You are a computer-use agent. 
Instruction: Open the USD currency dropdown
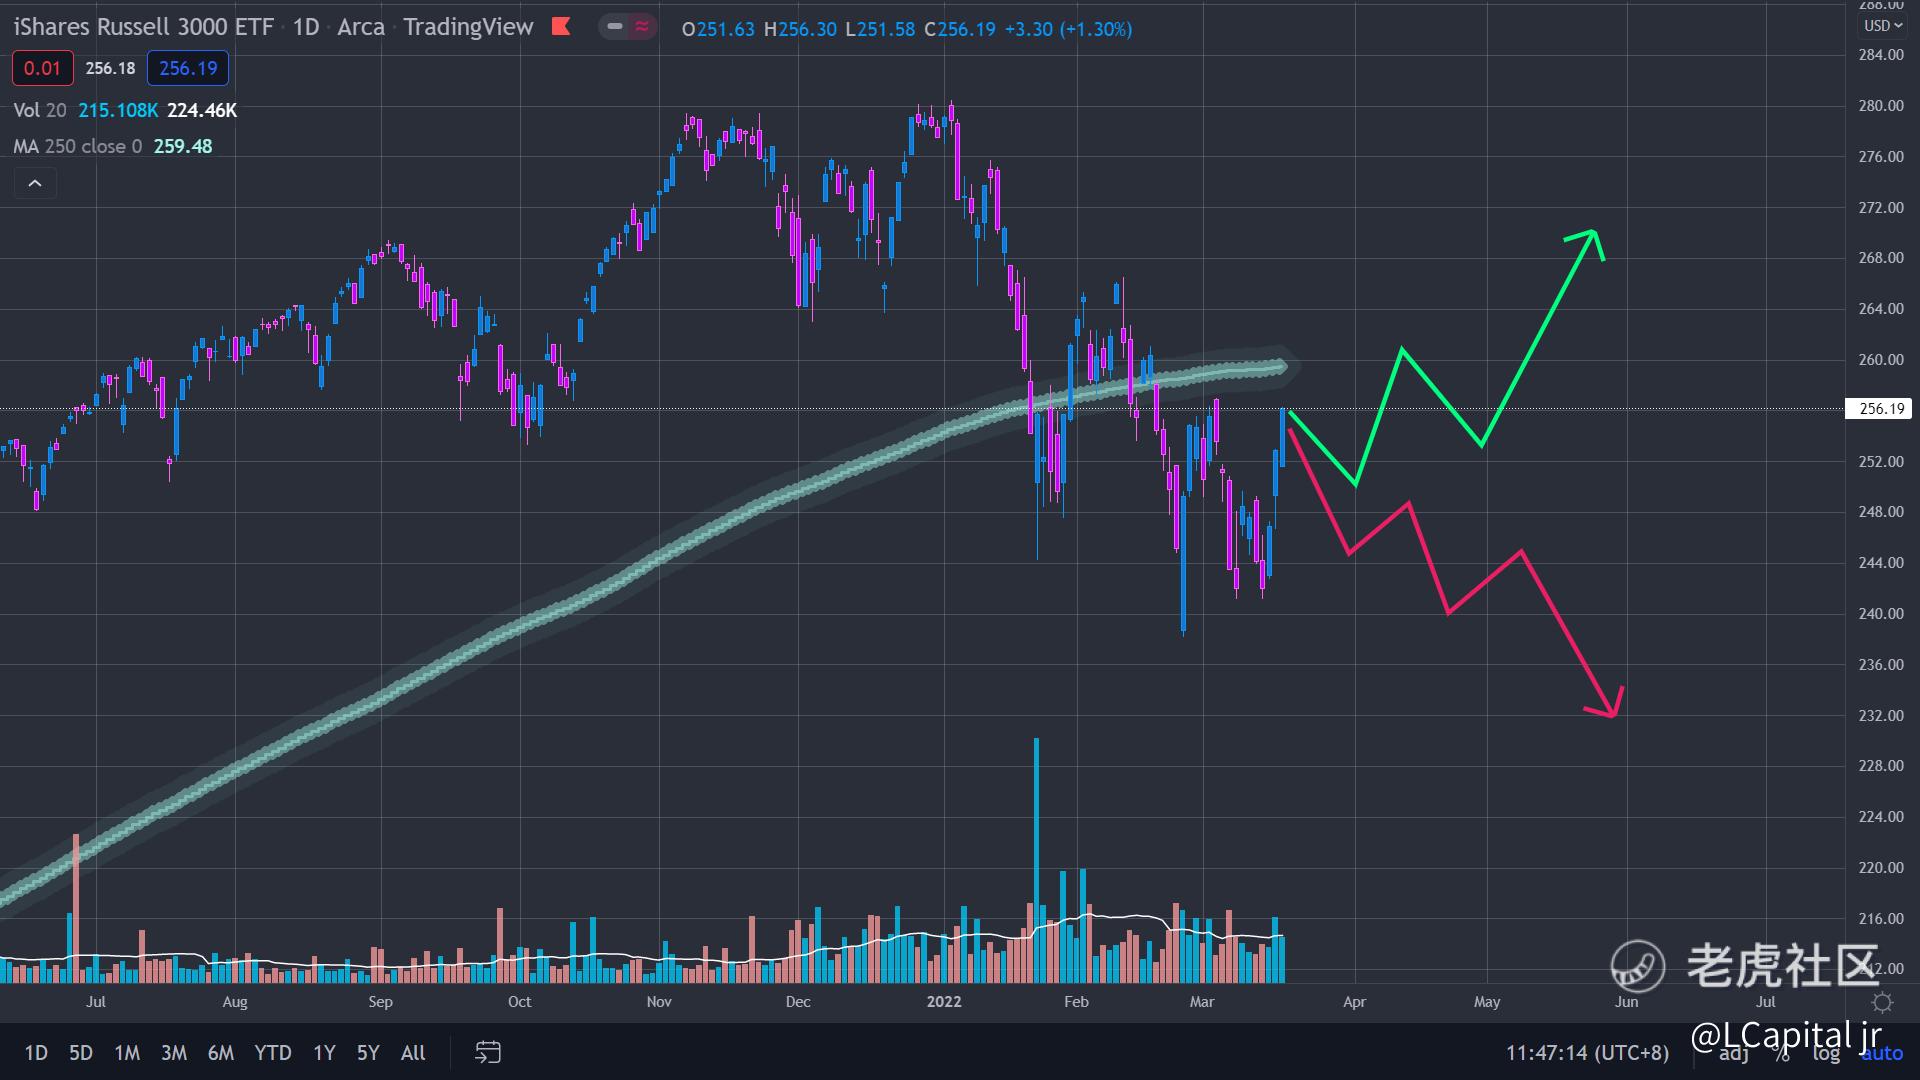pos(1882,26)
